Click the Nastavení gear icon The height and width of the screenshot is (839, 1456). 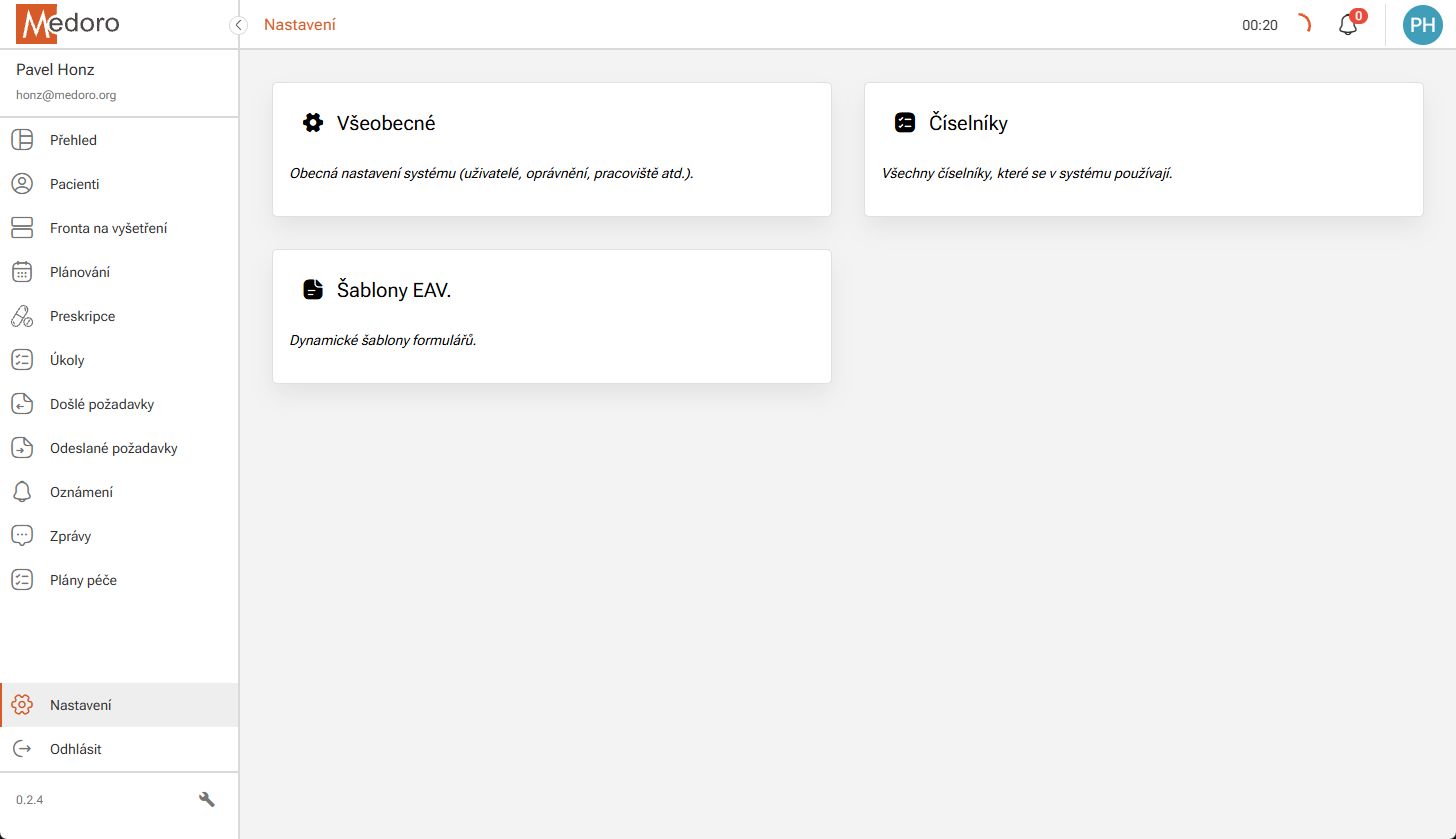(22, 704)
